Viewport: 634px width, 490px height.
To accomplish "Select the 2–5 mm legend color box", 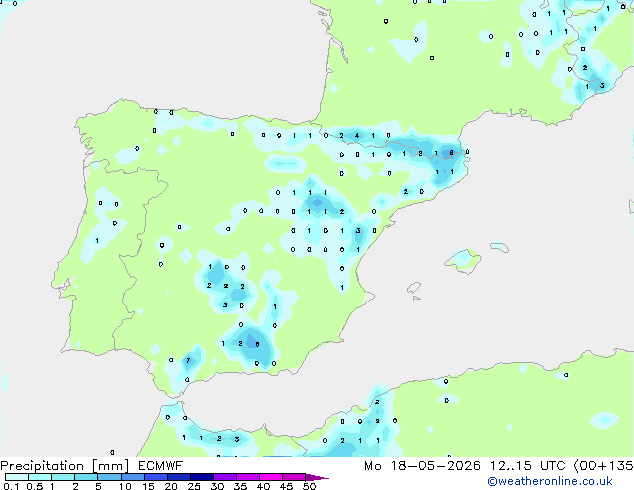I will click(x=86, y=477).
